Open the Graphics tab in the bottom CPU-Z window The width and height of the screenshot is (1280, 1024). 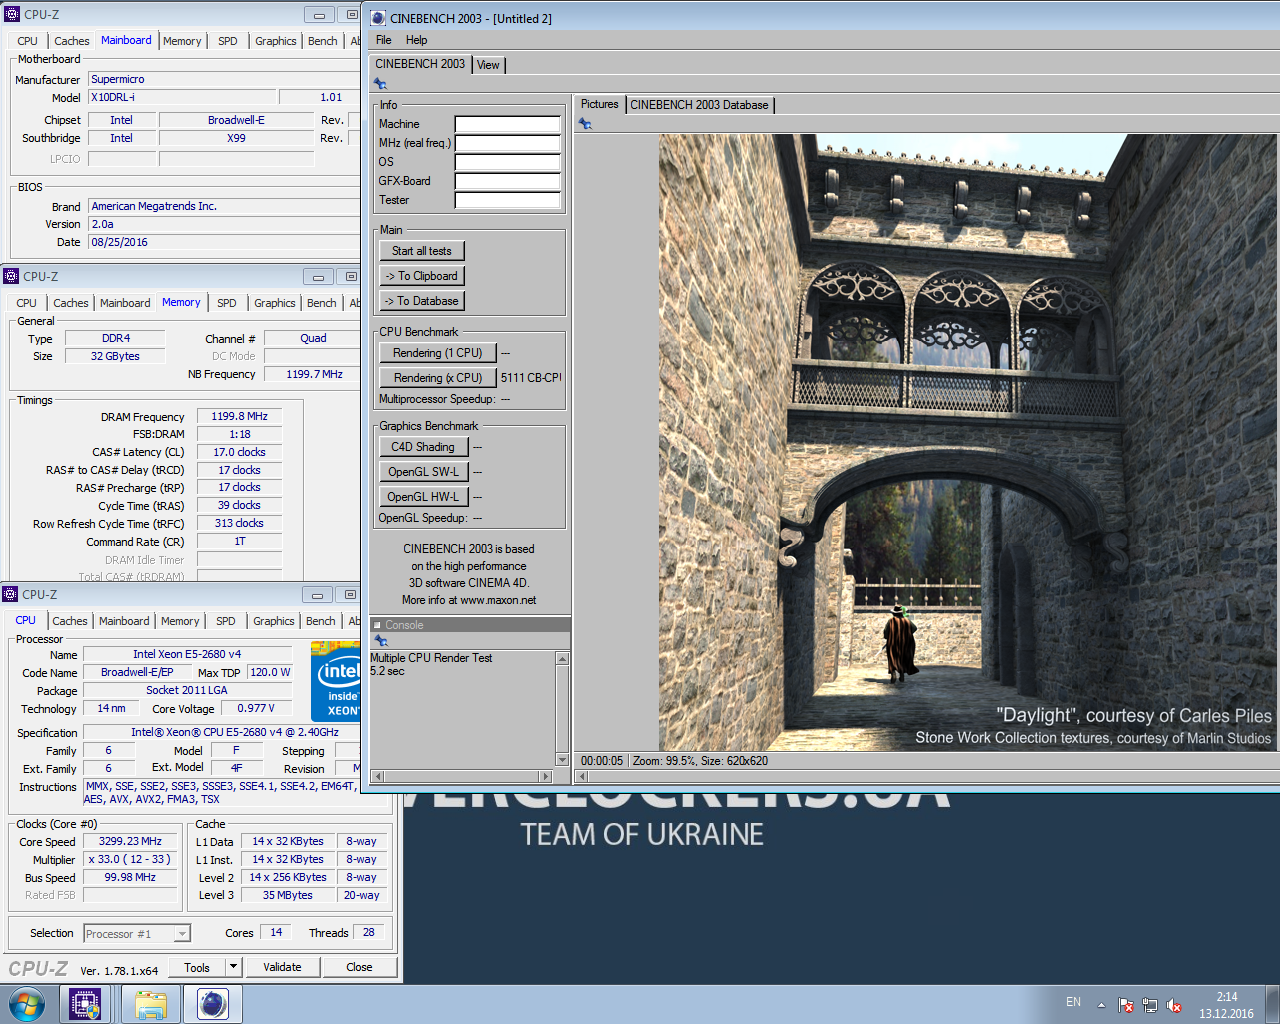(x=274, y=621)
